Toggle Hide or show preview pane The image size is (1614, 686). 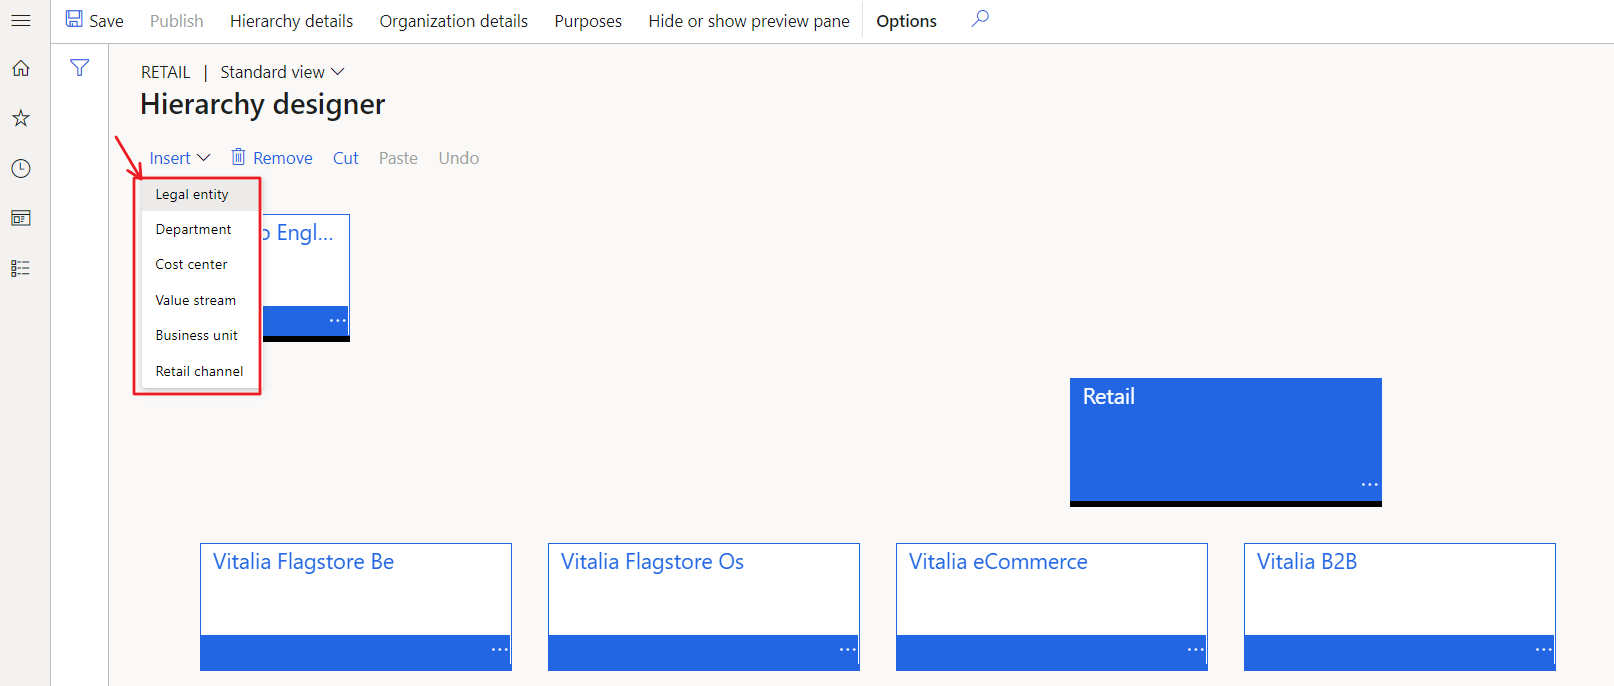click(748, 21)
